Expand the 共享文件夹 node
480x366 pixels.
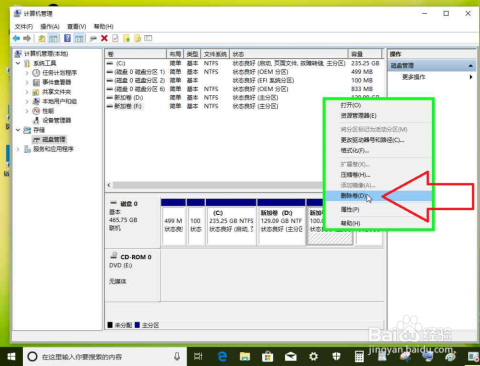27,92
